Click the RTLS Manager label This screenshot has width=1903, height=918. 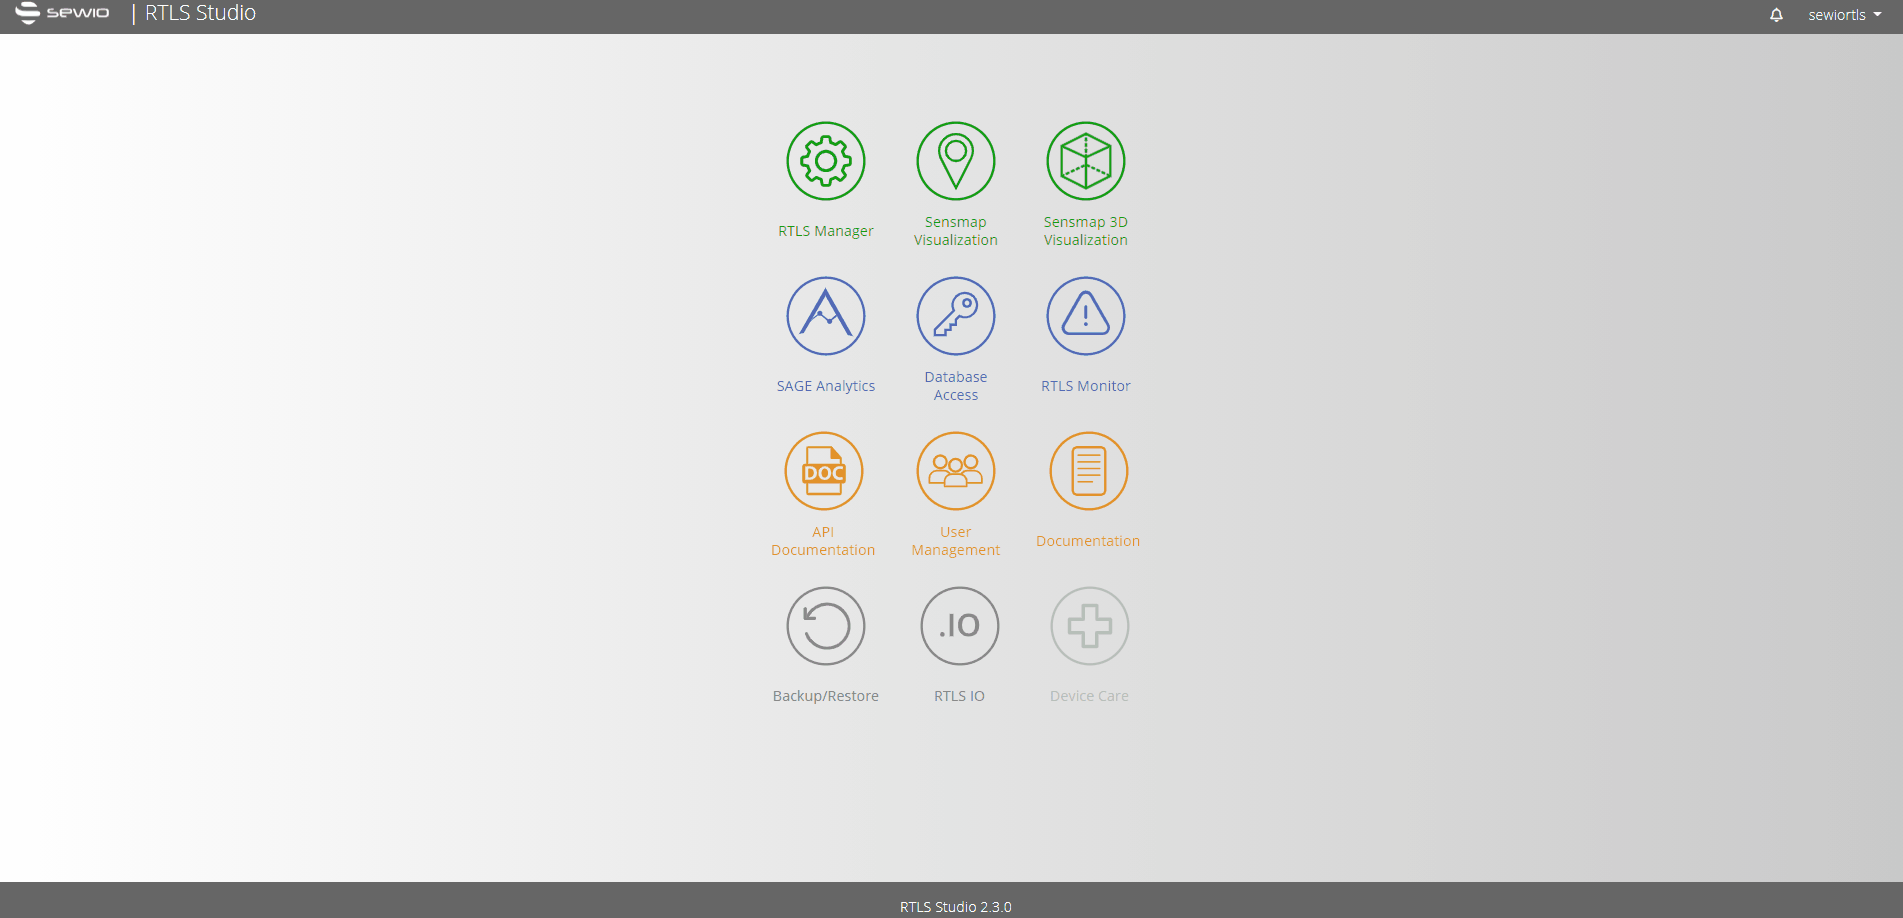click(826, 231)
